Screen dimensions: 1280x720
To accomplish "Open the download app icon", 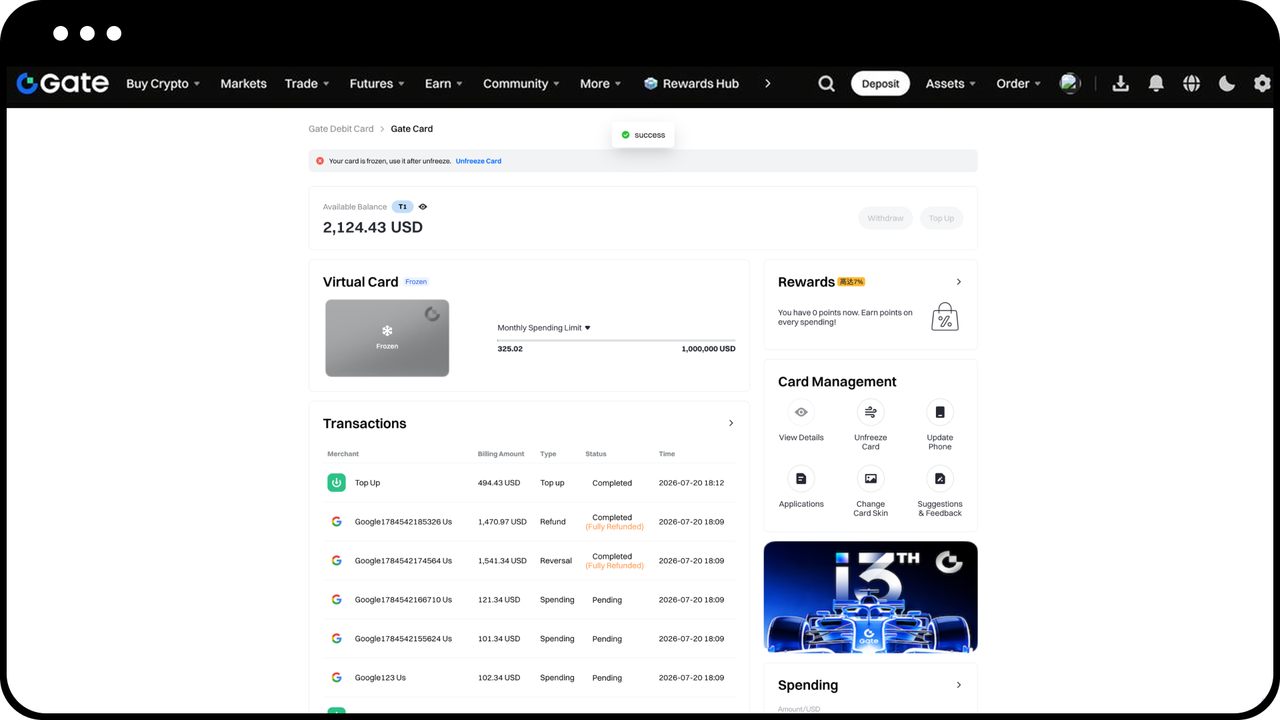I will [x=1120, y=84].
